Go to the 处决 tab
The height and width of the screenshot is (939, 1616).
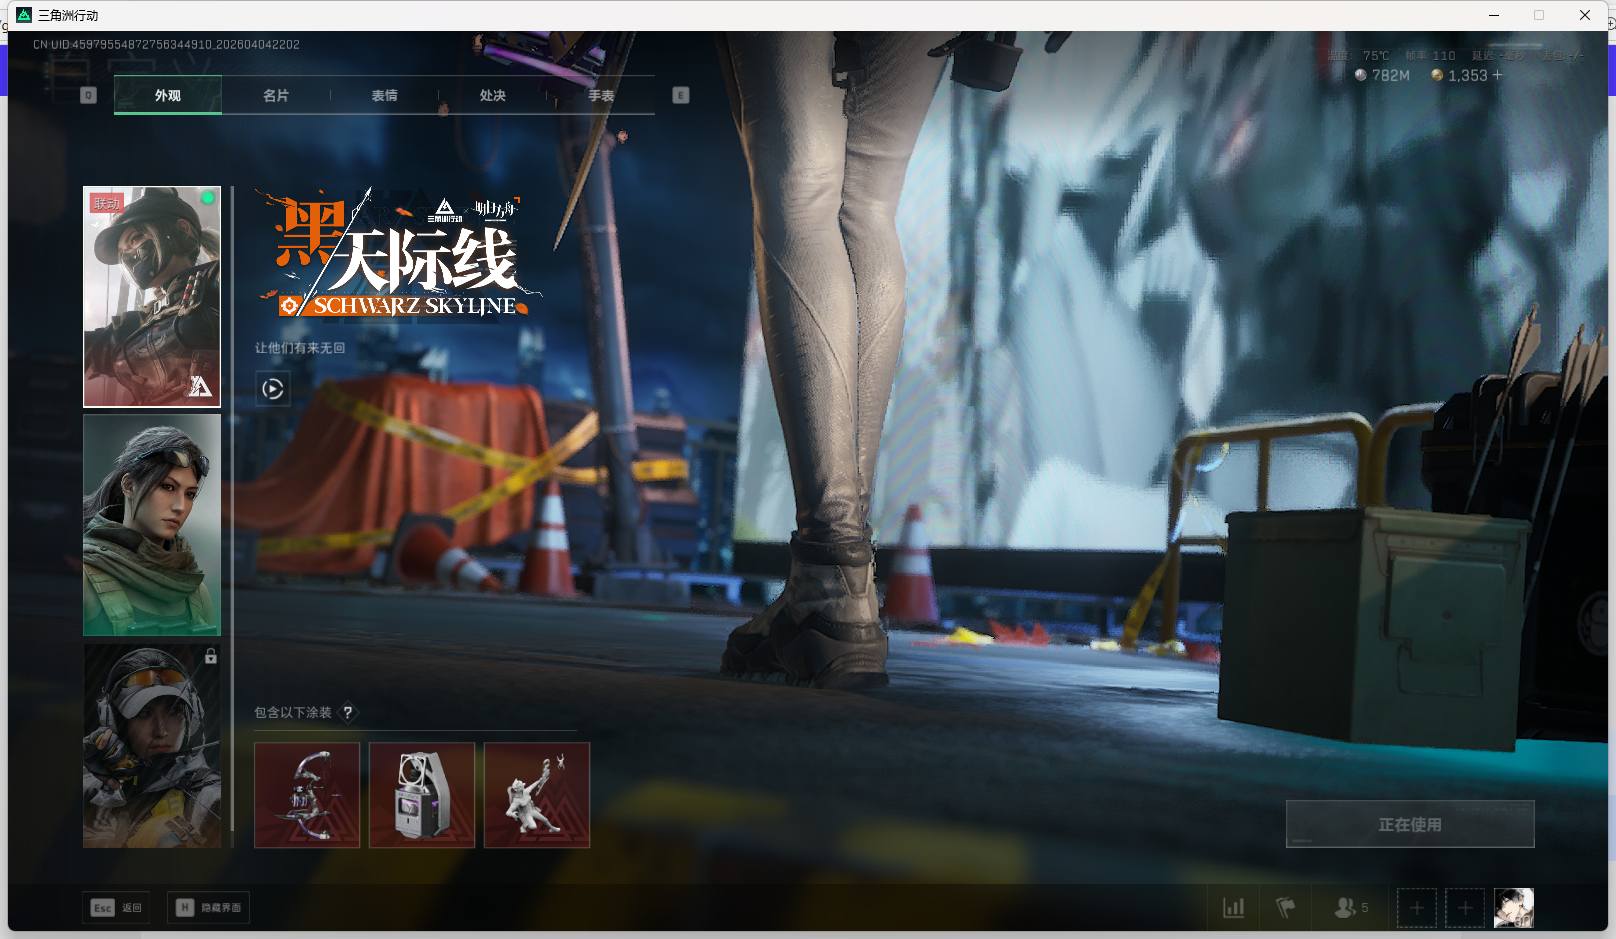(492, 95)
